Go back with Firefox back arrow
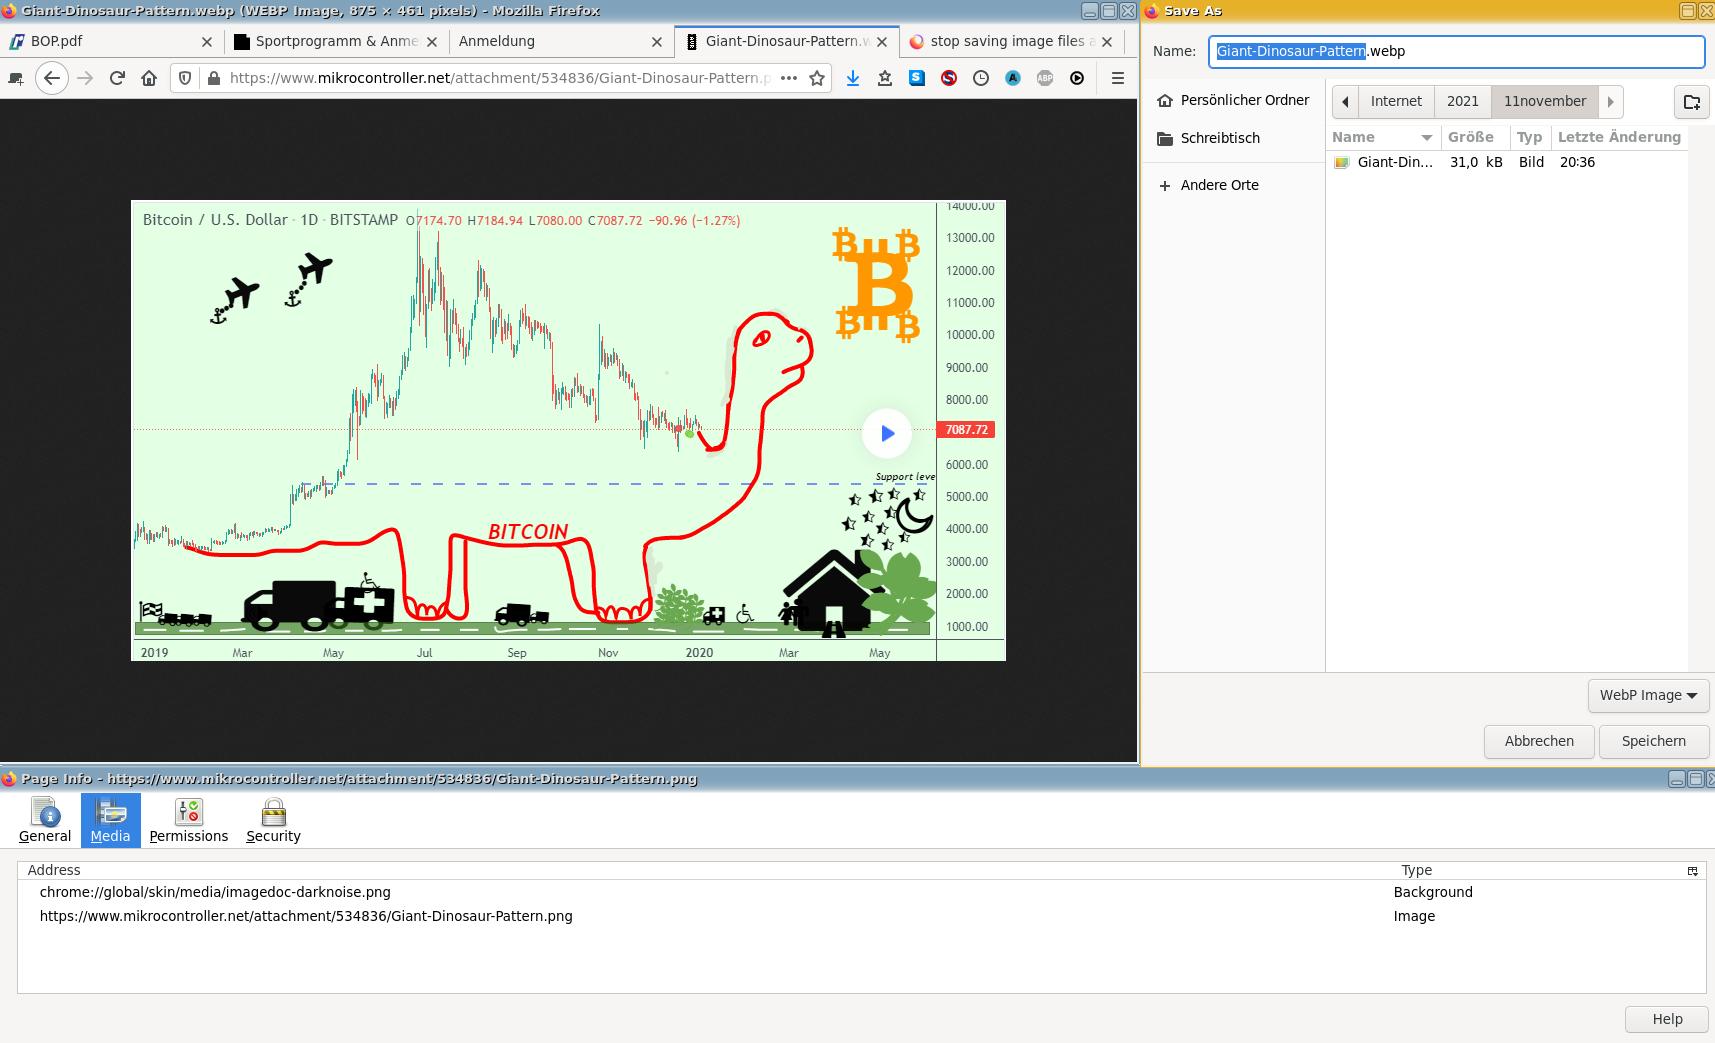This screenshot has width=1715, height=1043. 52,78
